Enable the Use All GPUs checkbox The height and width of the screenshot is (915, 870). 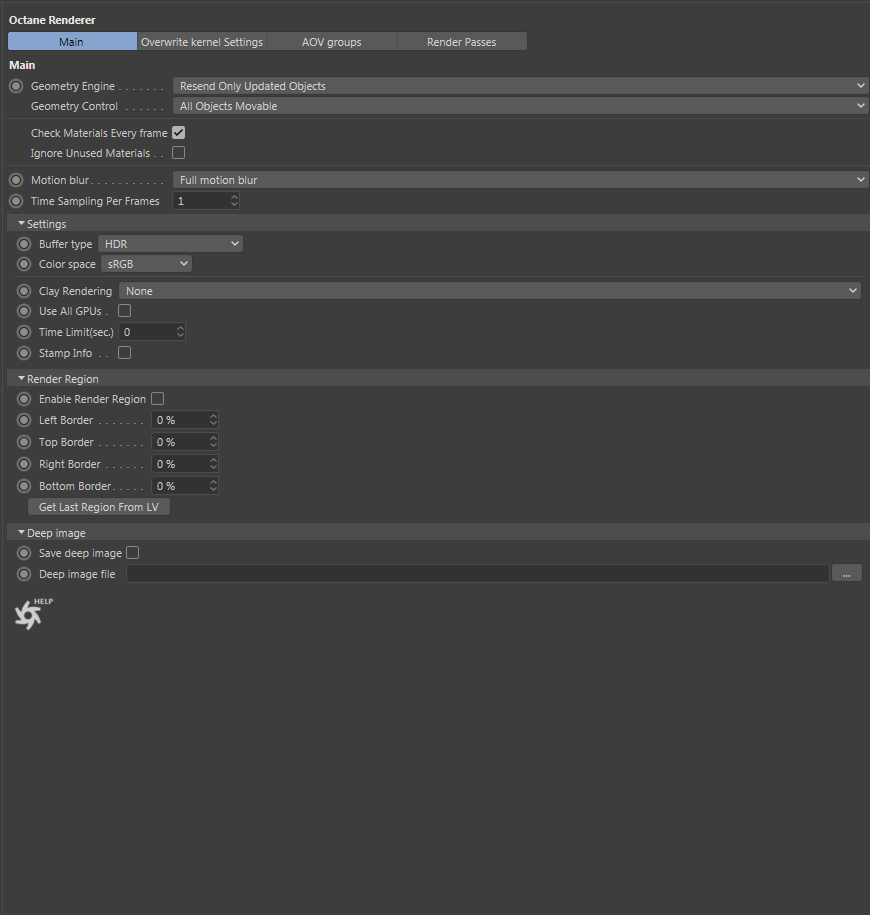124,311
